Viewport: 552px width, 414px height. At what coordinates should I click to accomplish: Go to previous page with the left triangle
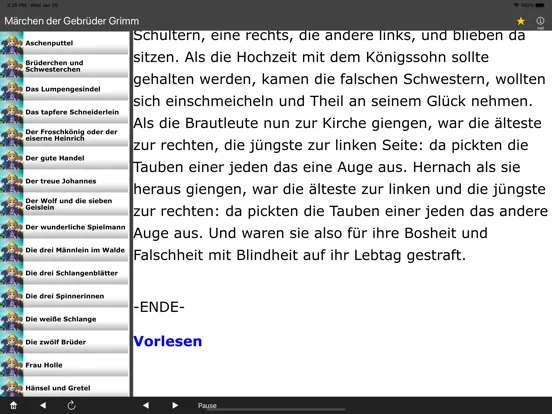click(x=146, y=405)
